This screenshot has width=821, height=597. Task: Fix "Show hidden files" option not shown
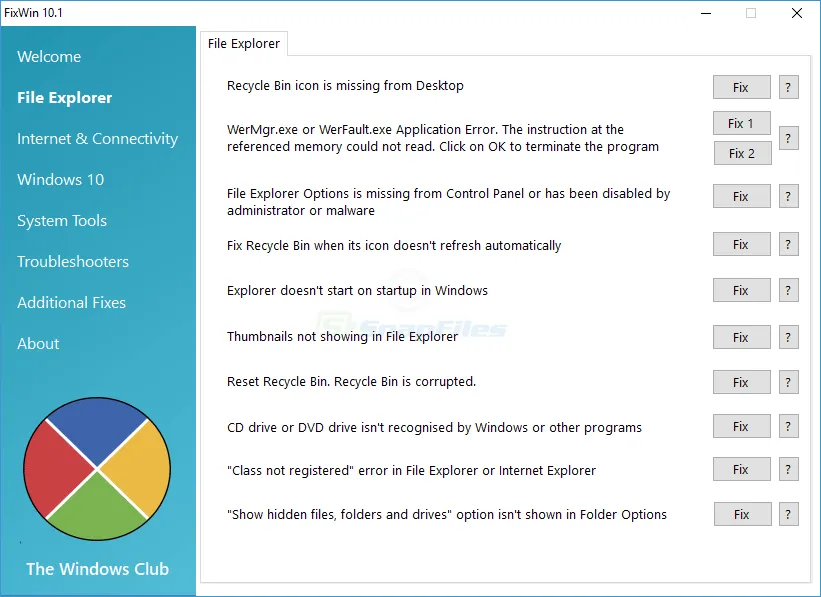coord(742,514)
